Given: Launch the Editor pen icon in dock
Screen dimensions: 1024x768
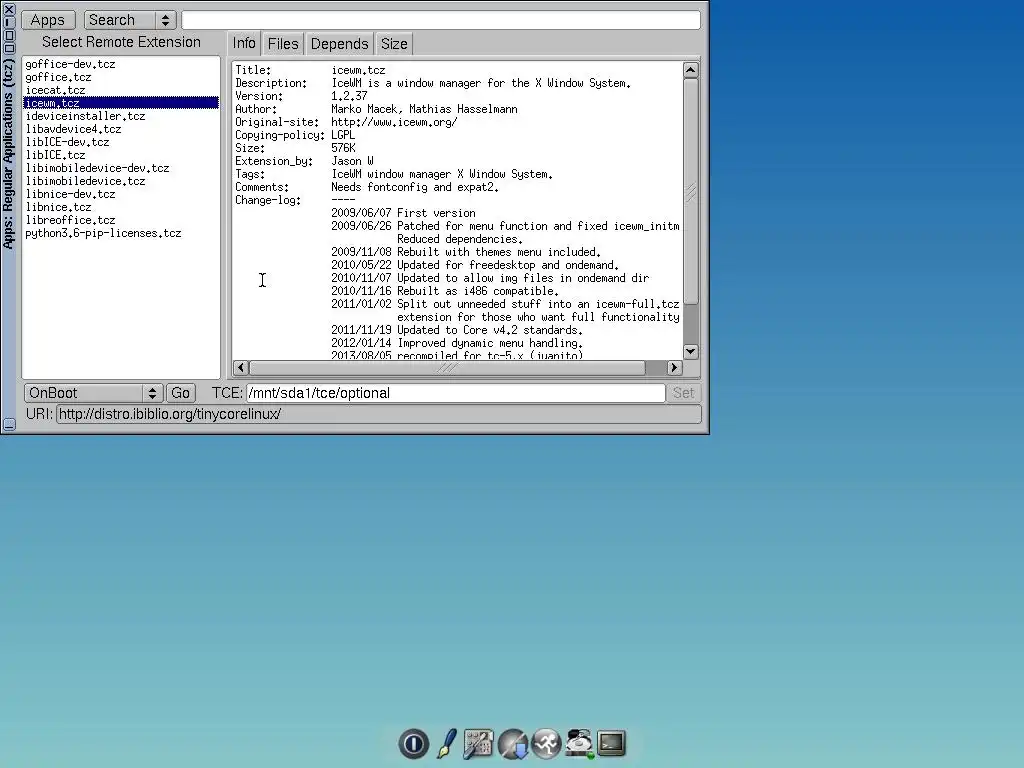Looking at the screenshot, I should [447, 743].
